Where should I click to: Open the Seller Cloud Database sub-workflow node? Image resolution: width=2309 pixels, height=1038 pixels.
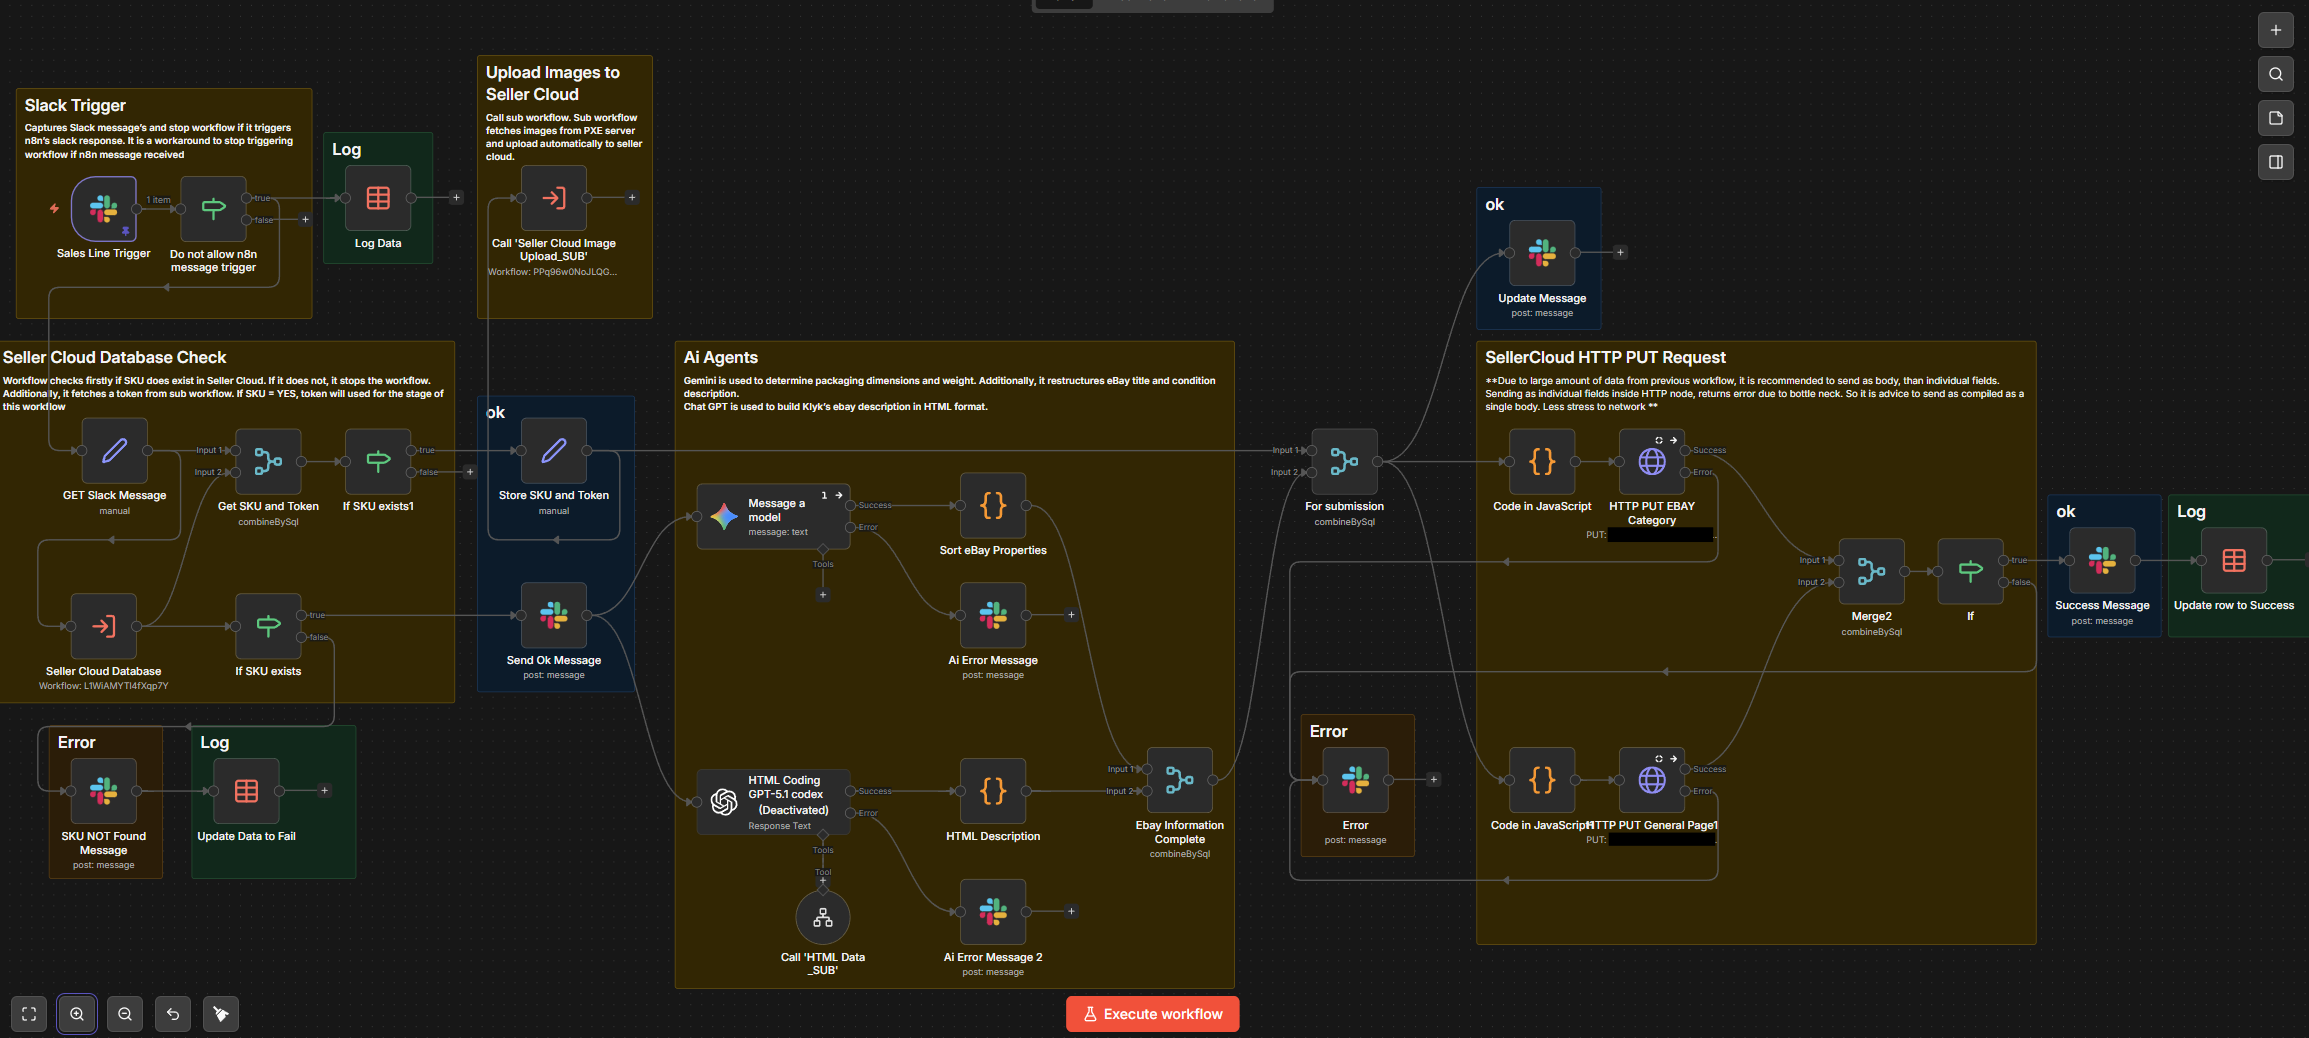104,626
